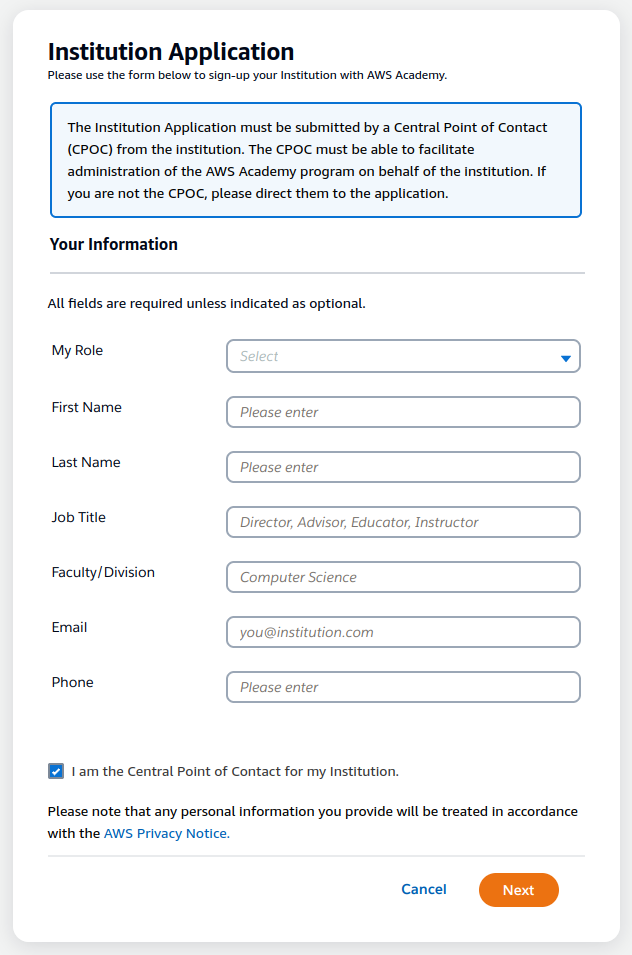
Task: Select the Job Title input field
Action: coord(403,522)
